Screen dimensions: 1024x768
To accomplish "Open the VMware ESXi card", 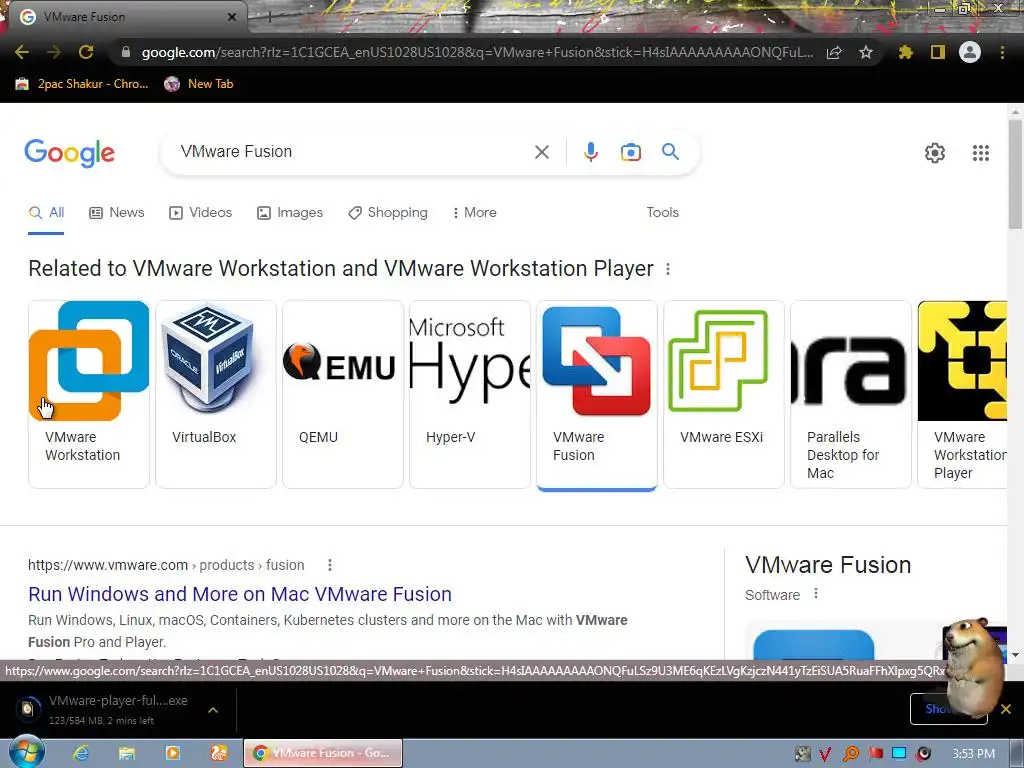I will point(724,394).
